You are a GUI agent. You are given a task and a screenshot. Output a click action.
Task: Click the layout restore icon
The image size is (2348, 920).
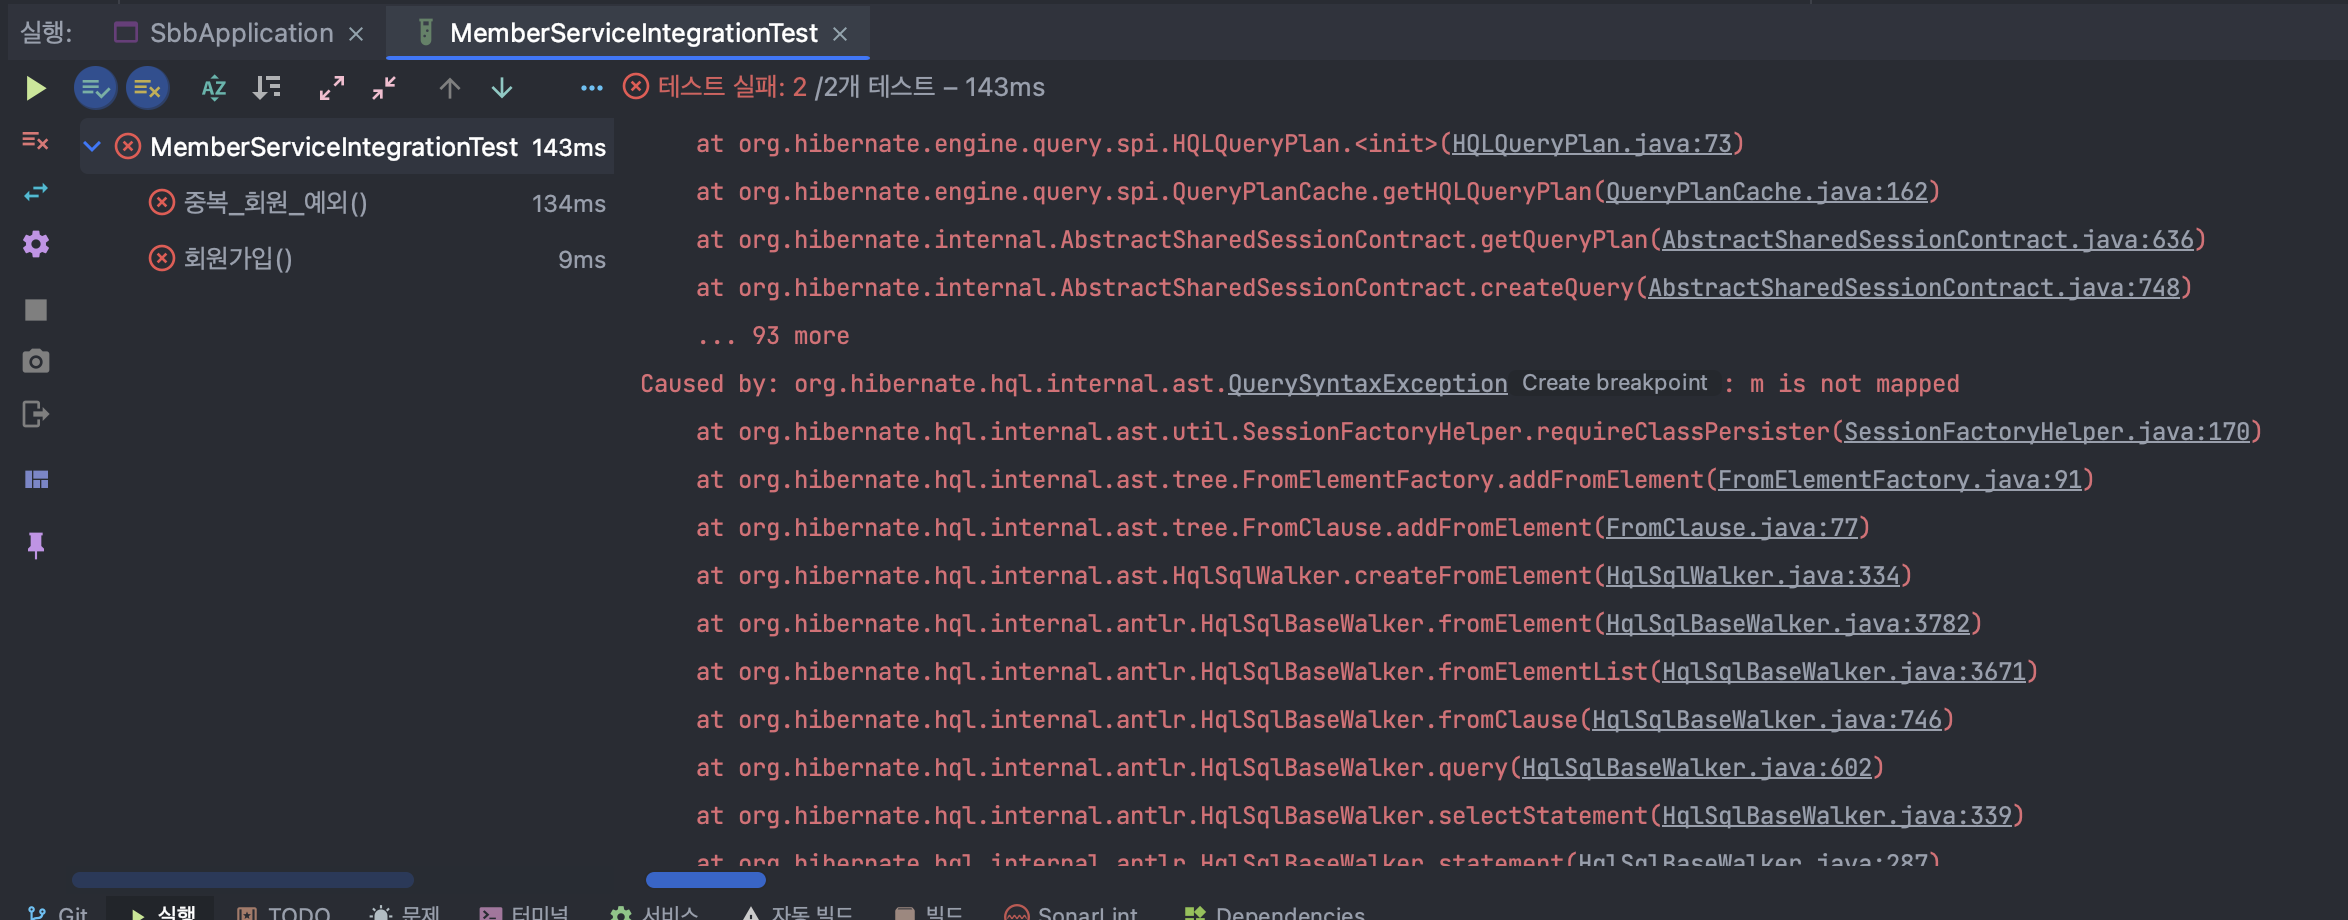tap(36, 479)
